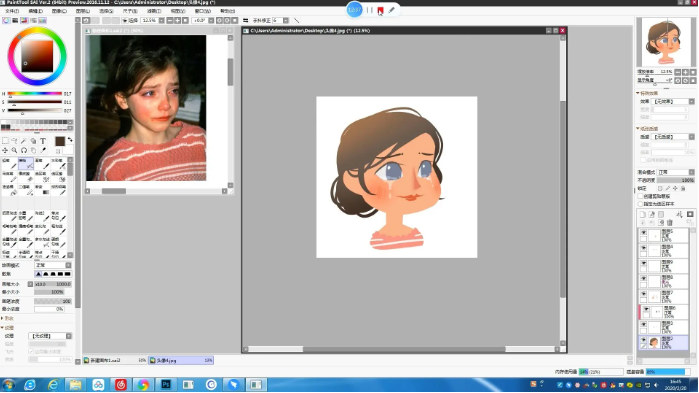Toggle the clipping group checkbox
Image resolution: width=699 pixels, height=393 pixels.
point(641,196)
